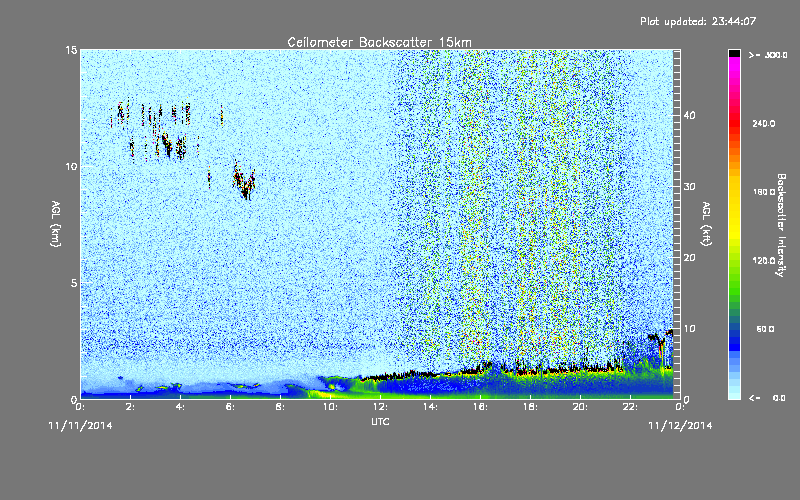800x500 pixels.
Task: Click the "Backscatter Intensity" colorbar label
Action: pyautogui.click(x=781, y=225)
